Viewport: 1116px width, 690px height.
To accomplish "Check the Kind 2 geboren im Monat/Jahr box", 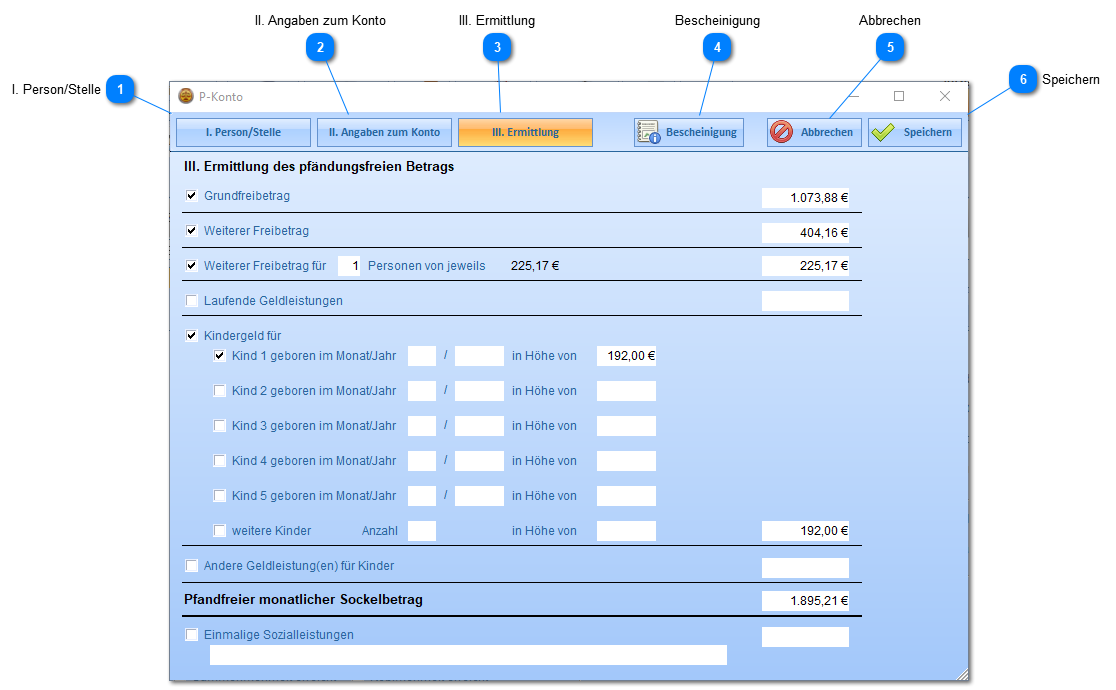I will [220, 391].
